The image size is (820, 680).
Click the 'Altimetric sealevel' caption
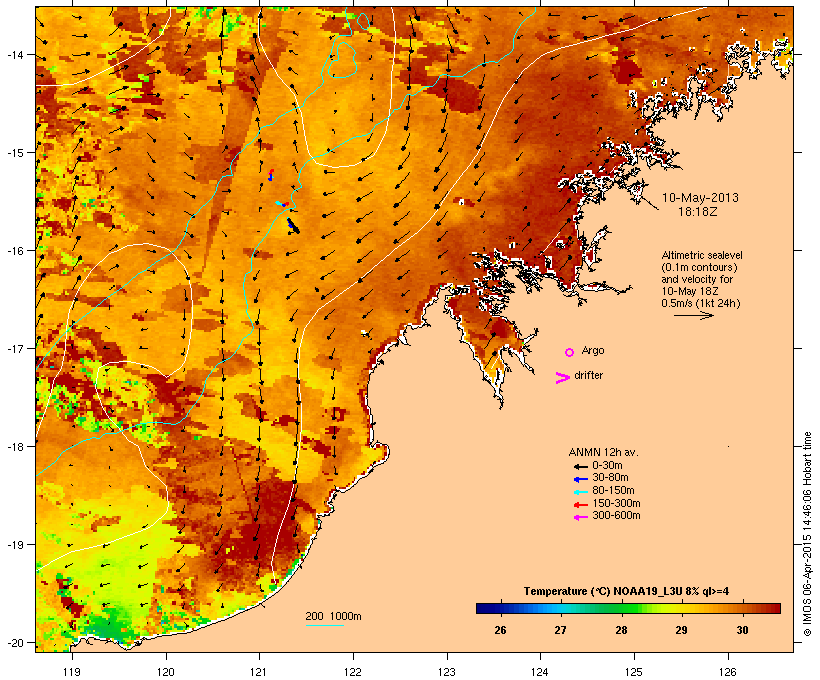click(702, 255)
